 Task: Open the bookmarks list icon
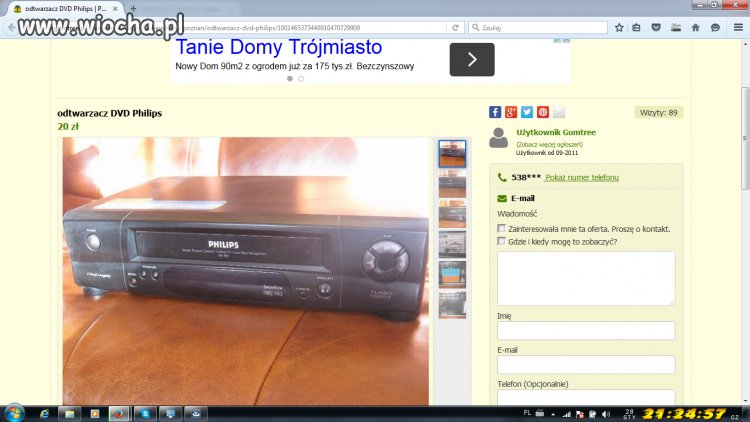[636, 28]
